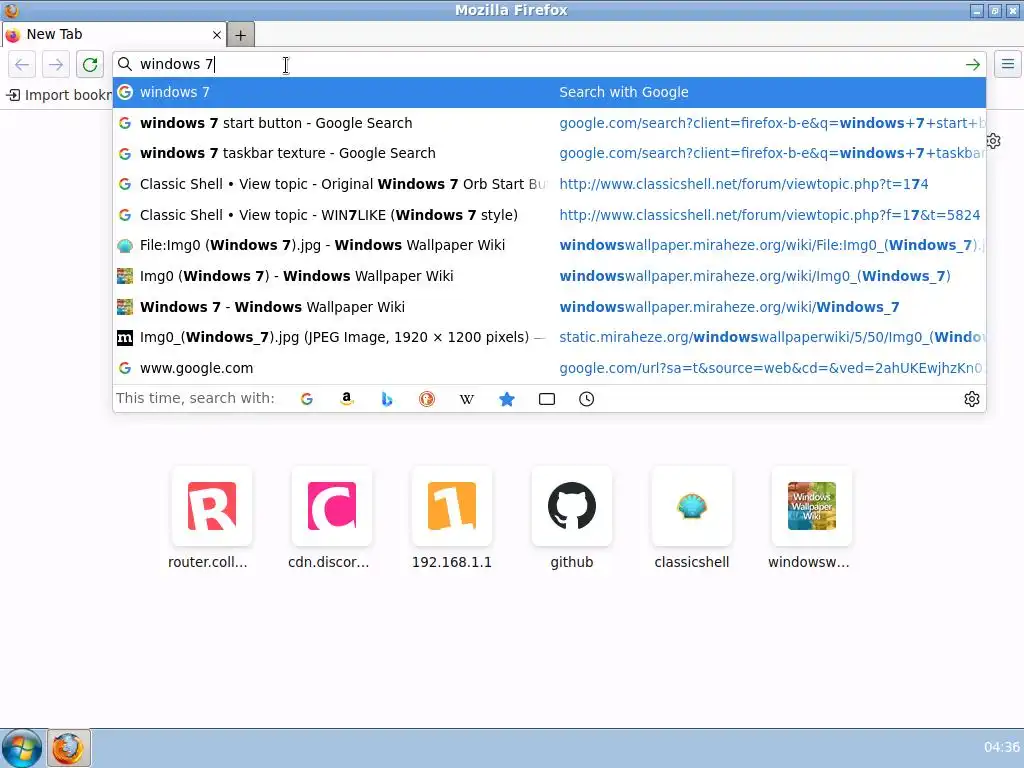Search bookmarks using the star icon
The width and height of the screenshot is (1024, 768).
click(x=507, y=399)
